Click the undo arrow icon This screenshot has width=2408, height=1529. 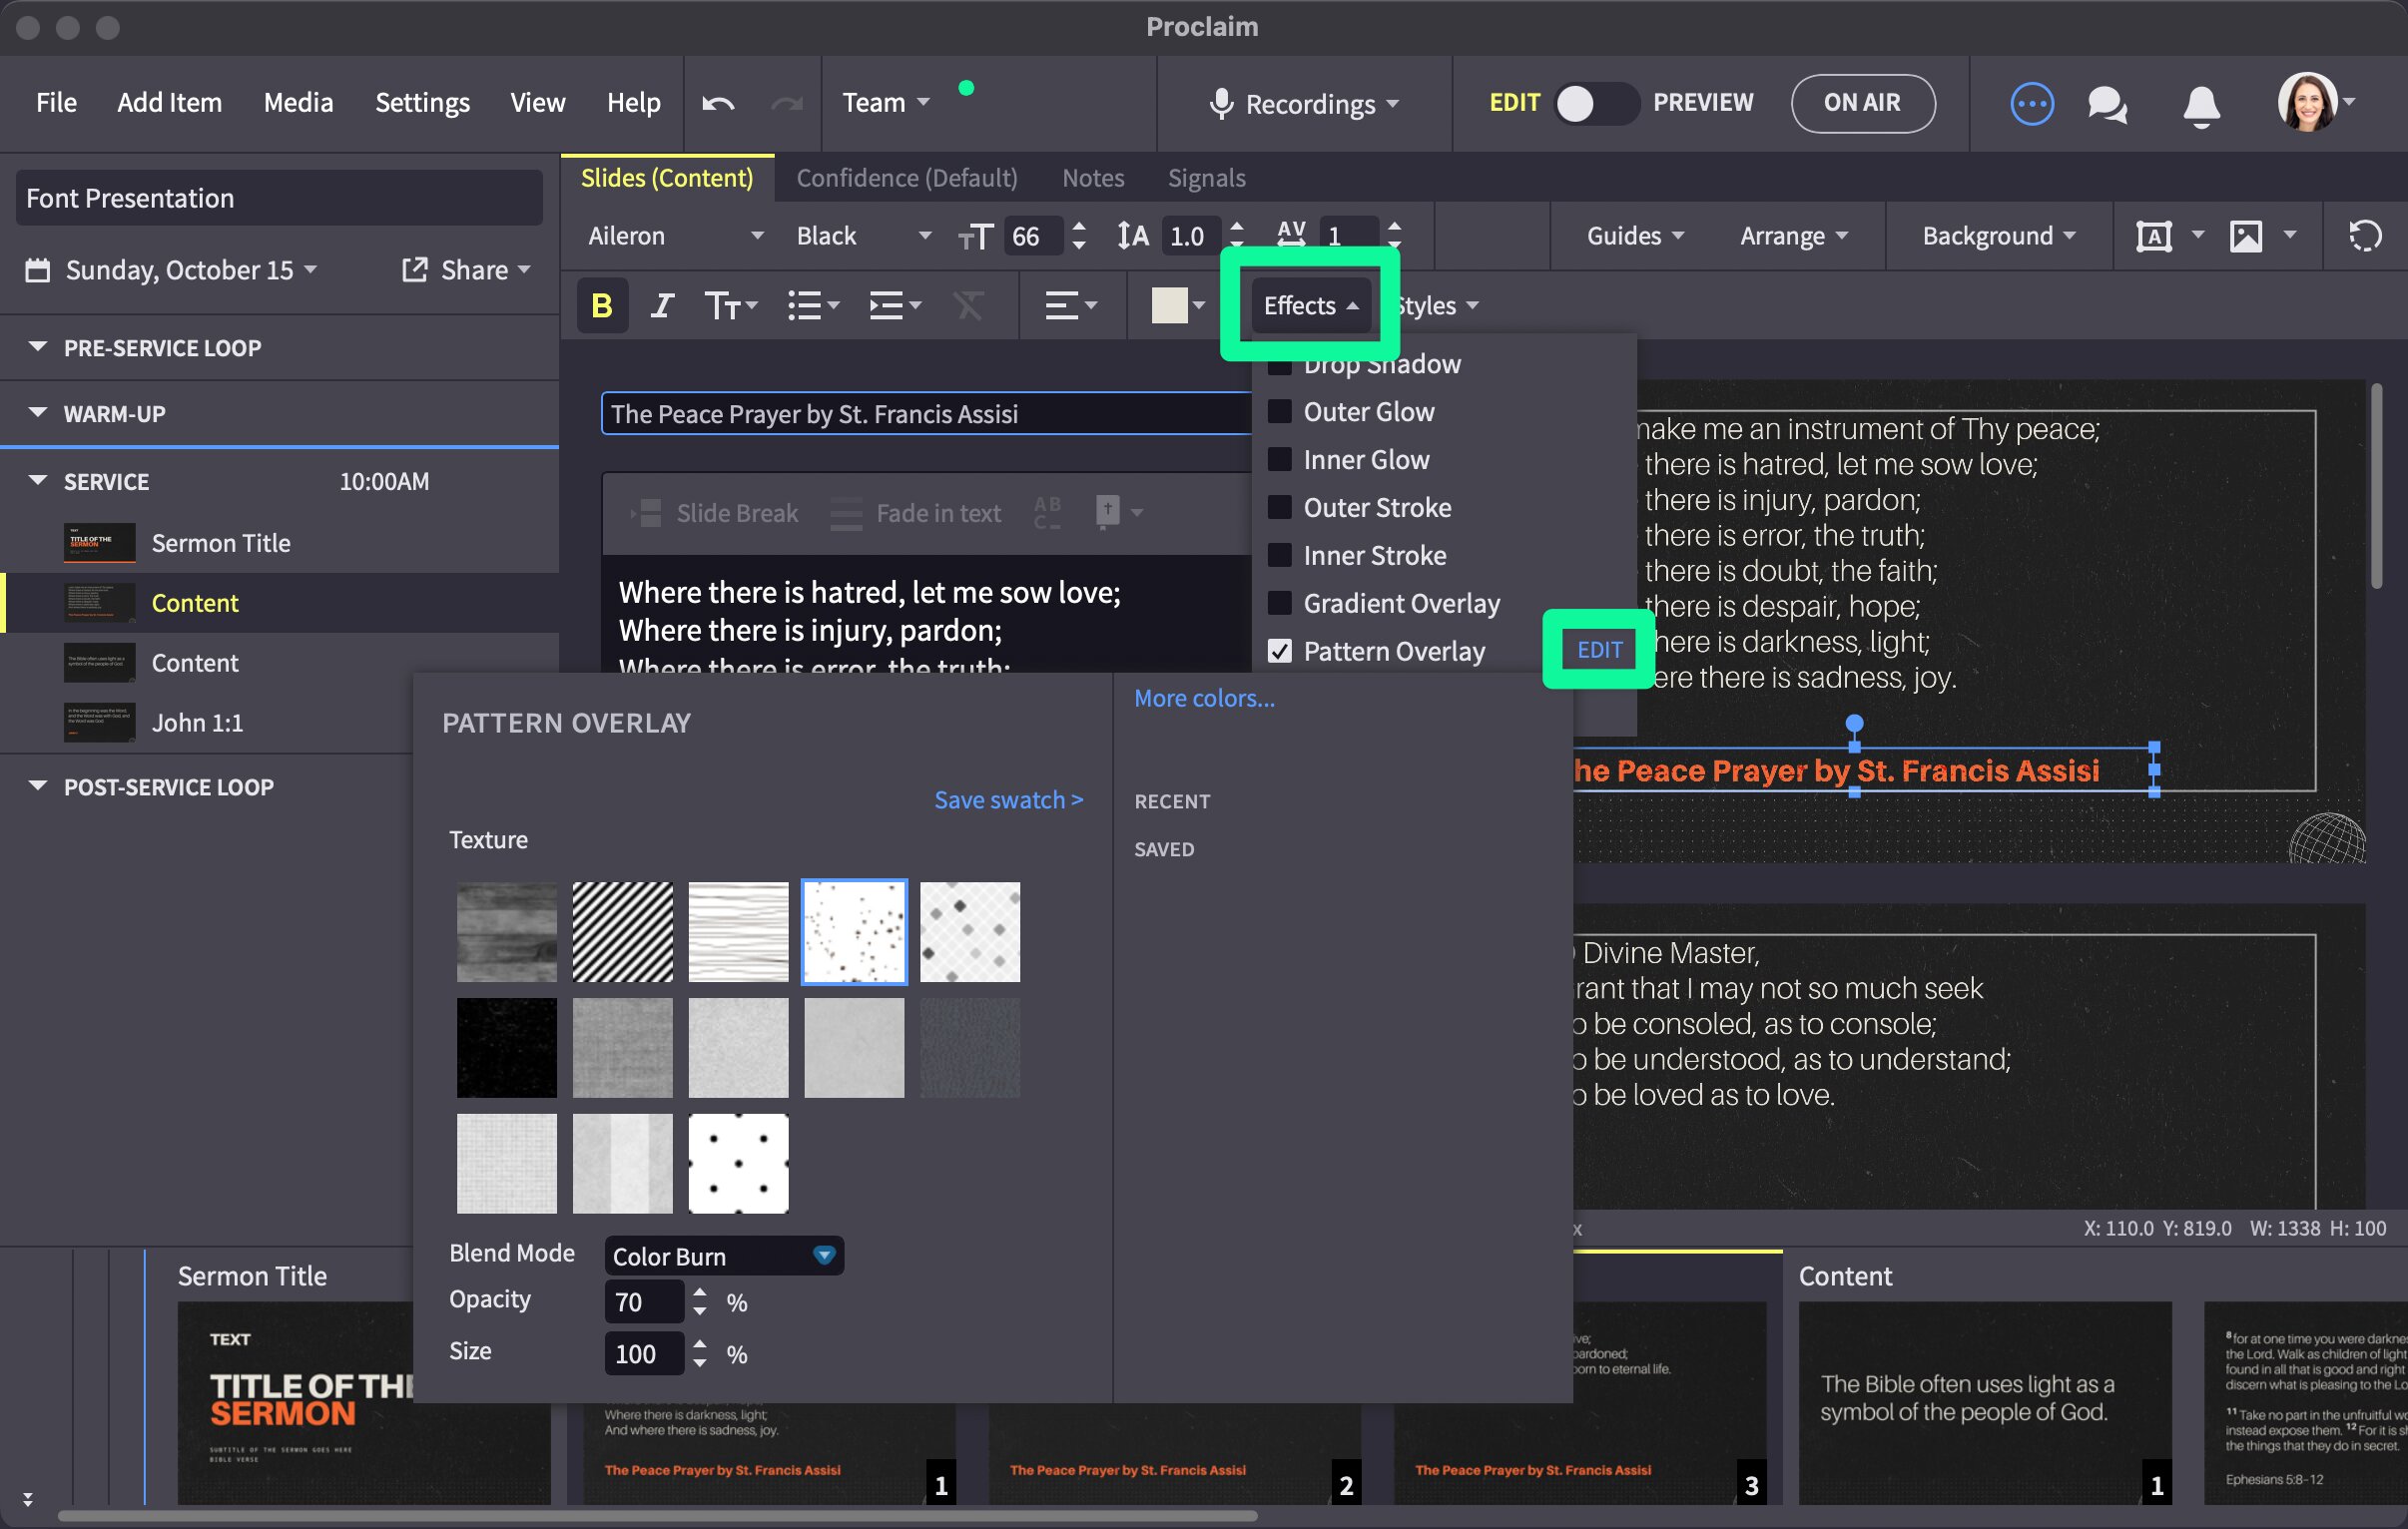point(718,103)
